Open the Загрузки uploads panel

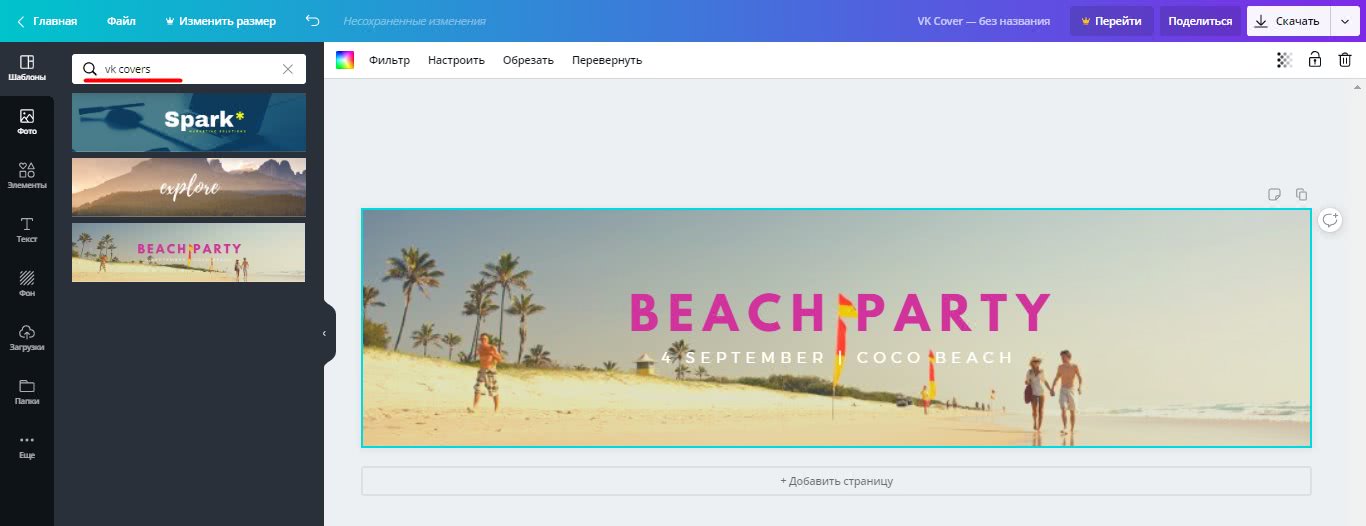pos(27,338)
